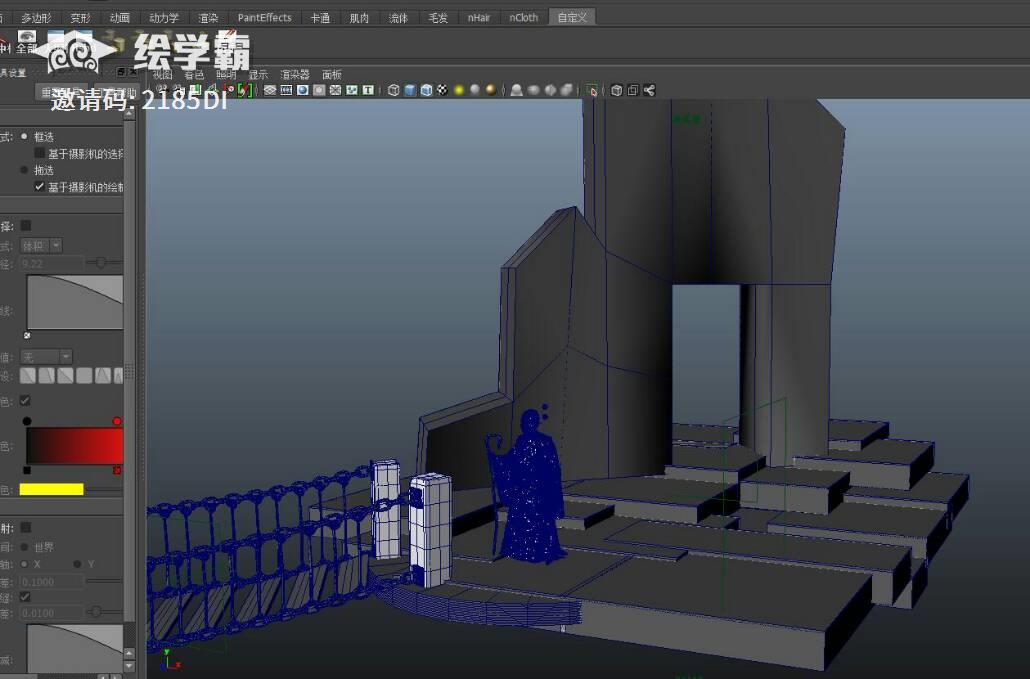Toggle the symmetry checkbox above 世界 option
Image resolution: width=1030 pixels, height=679 pixels.
point(26,527)
